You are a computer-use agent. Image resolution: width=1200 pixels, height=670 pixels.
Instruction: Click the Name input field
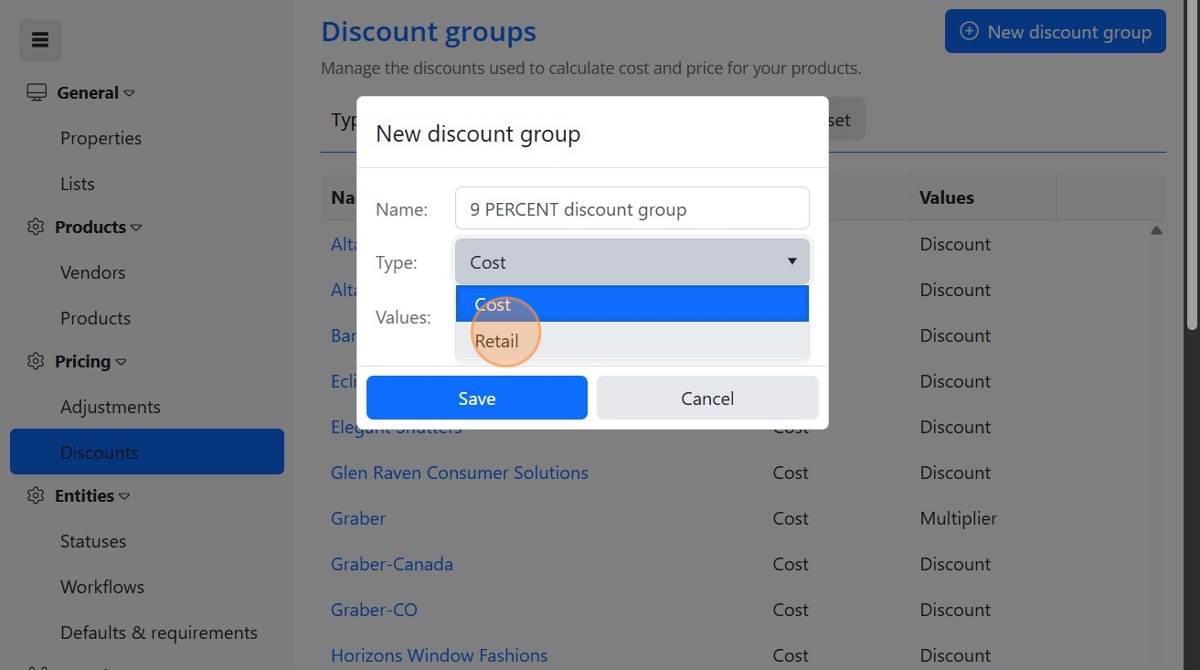coord(632,209)
